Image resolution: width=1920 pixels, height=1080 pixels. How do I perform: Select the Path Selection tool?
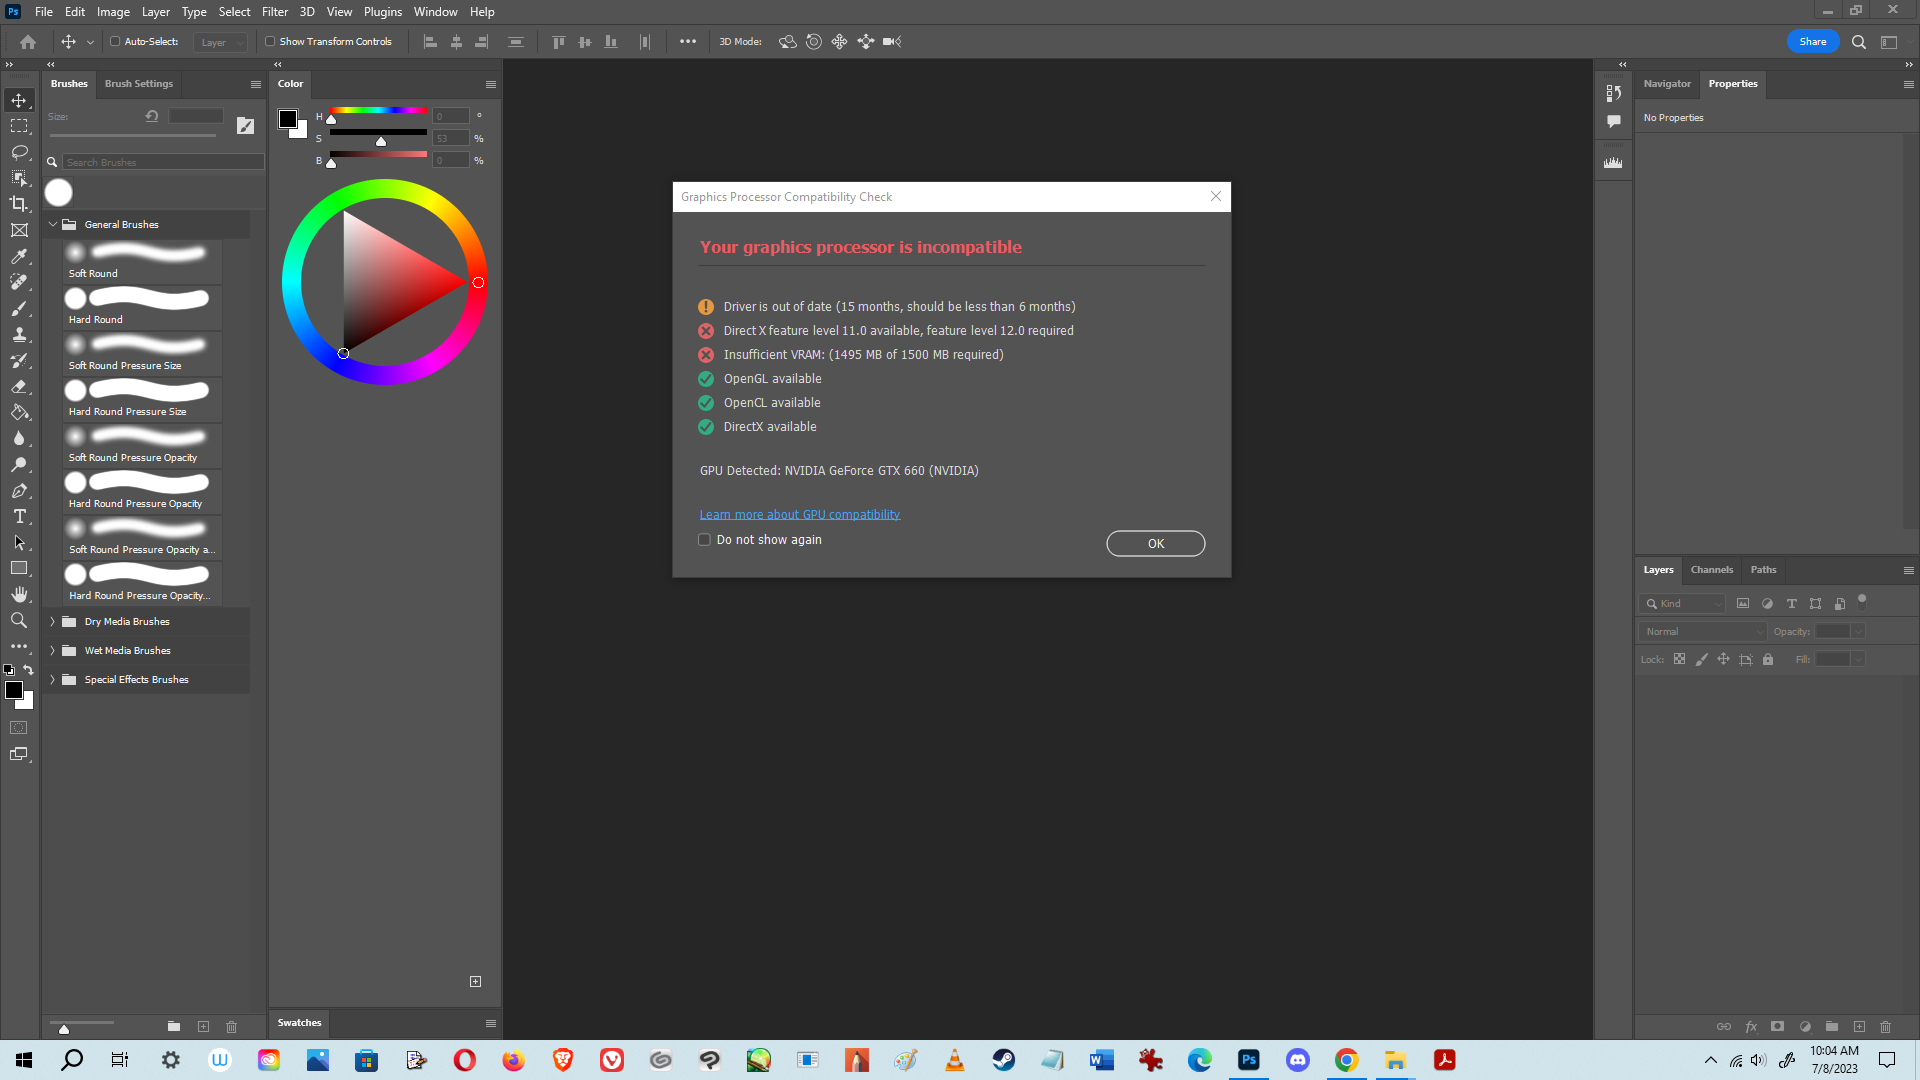click(19, 542)
